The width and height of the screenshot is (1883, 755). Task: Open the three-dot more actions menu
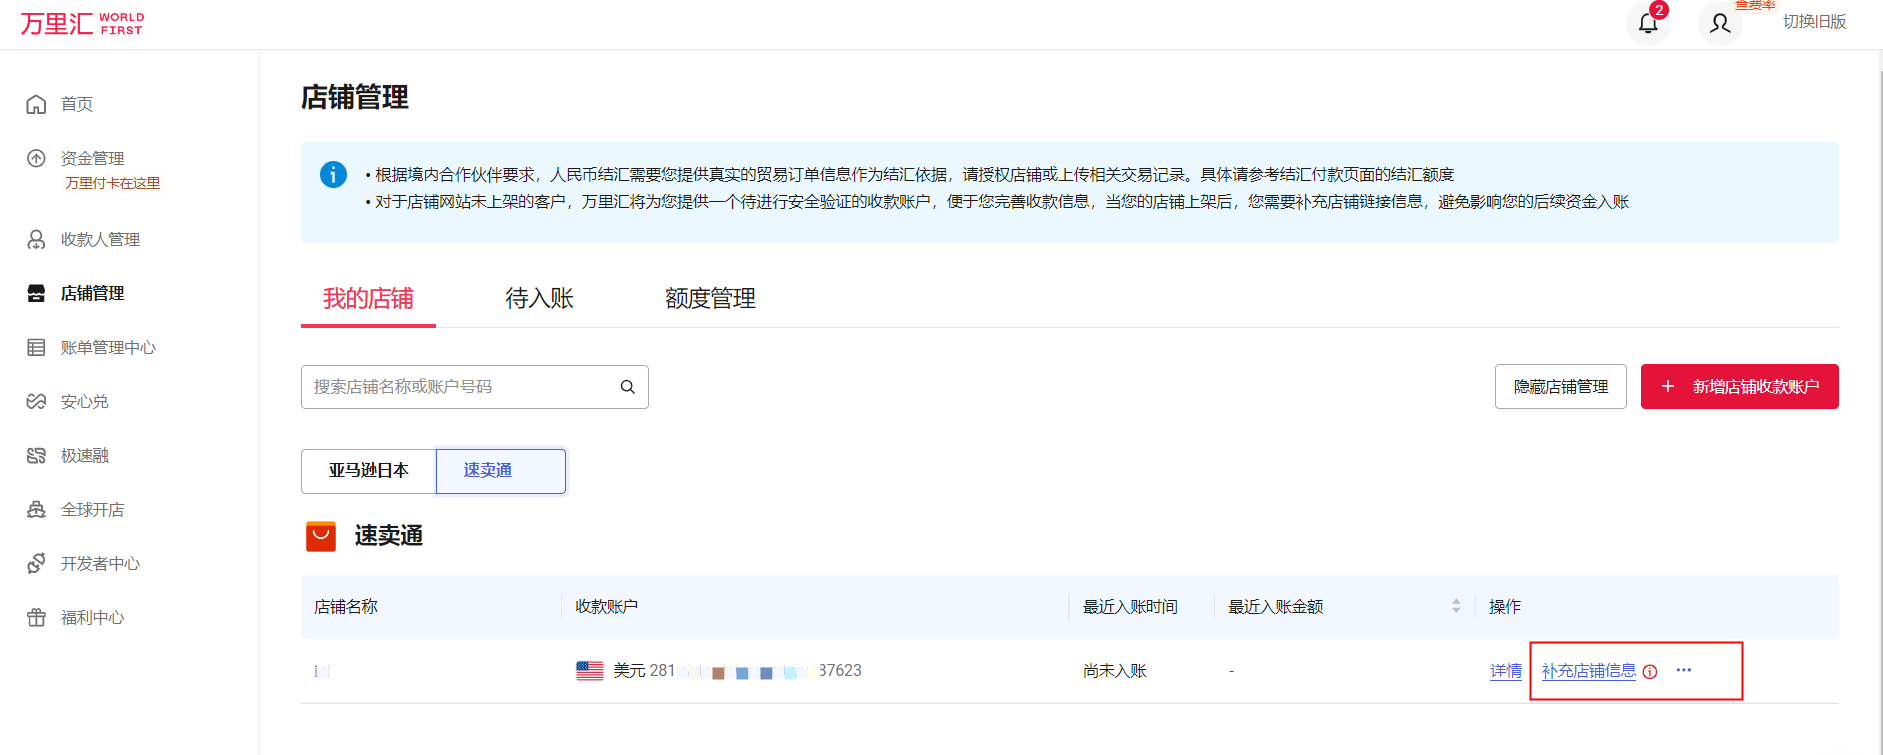click(1684, 670)
